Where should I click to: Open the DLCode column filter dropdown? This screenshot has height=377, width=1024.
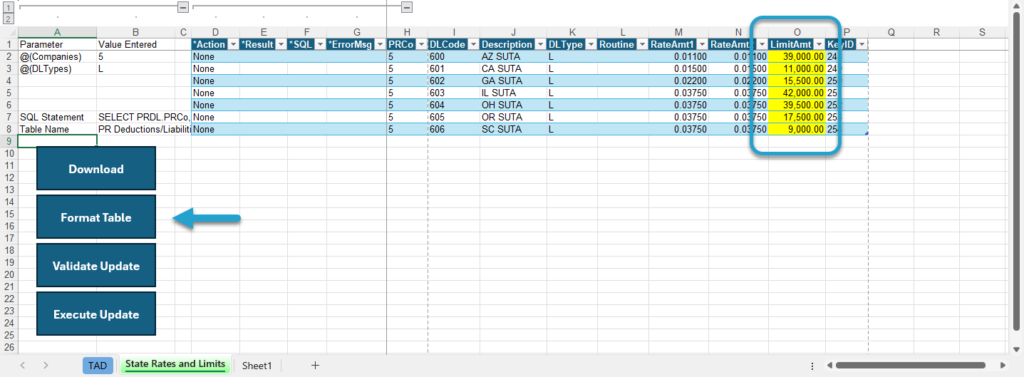pyautogui.click(x=472, y=44)
